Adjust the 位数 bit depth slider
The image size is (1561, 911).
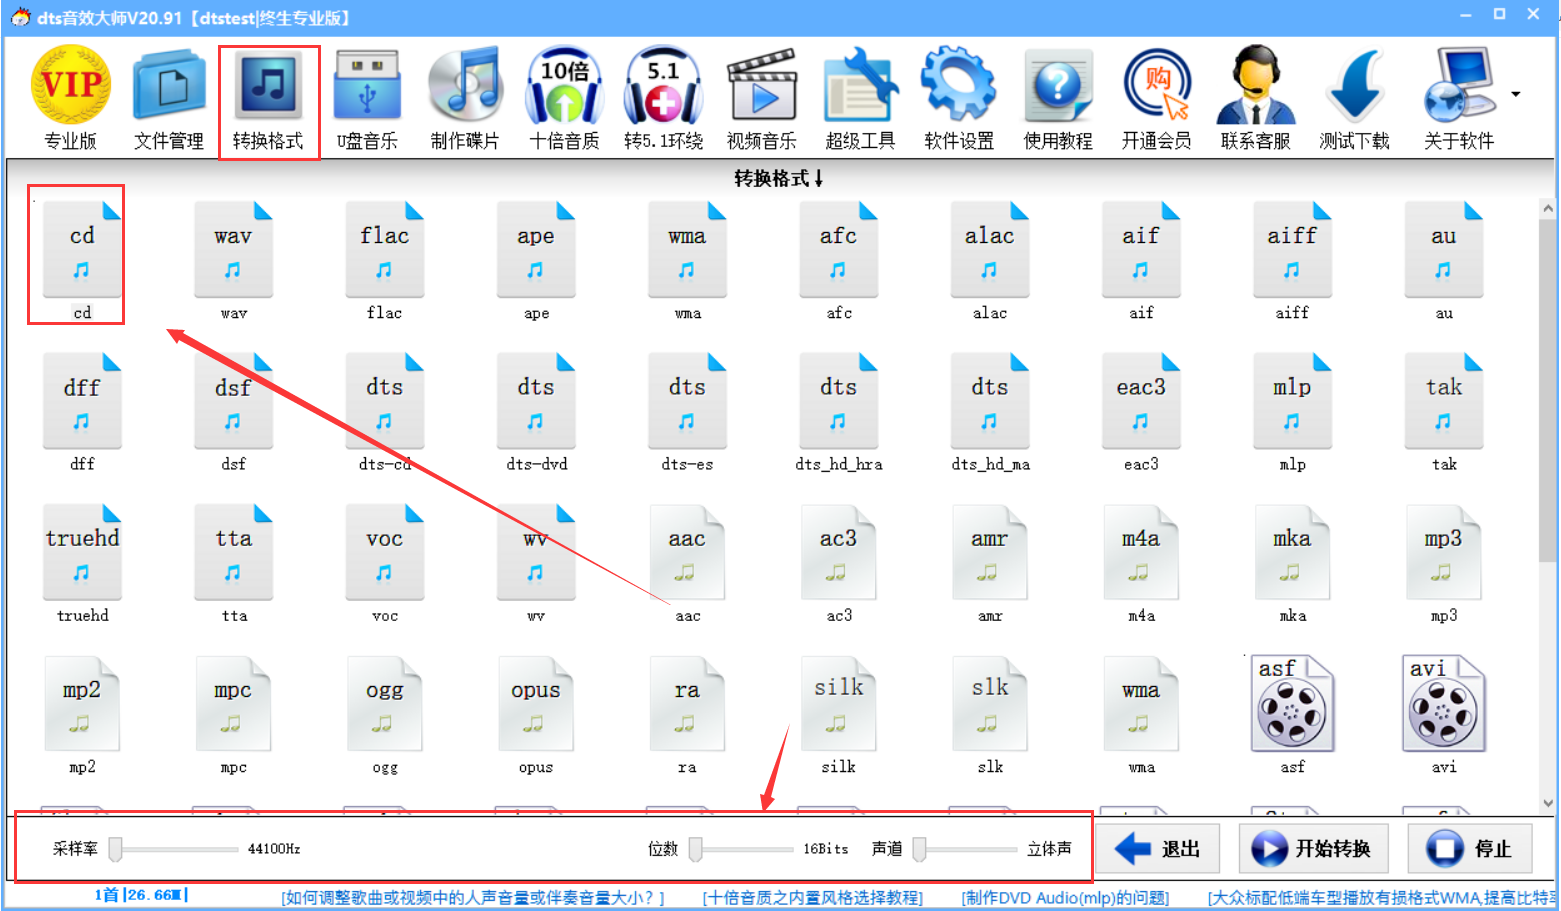(x=742, y=849)
